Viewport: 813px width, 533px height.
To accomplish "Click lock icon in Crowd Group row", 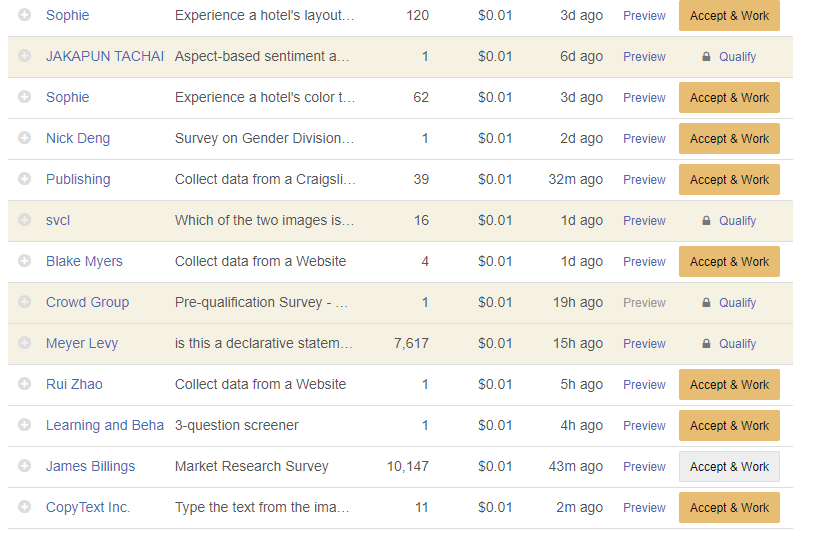I will point(706,303).
